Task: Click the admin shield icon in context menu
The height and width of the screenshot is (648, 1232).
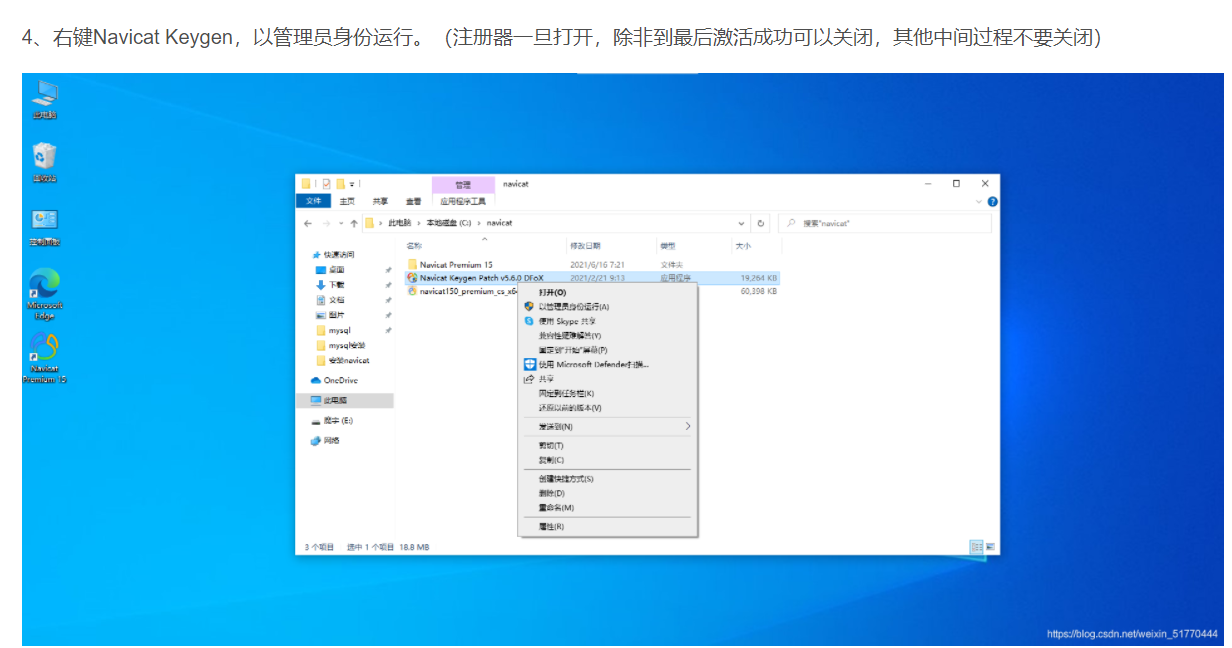Action: tap(529, 306)
